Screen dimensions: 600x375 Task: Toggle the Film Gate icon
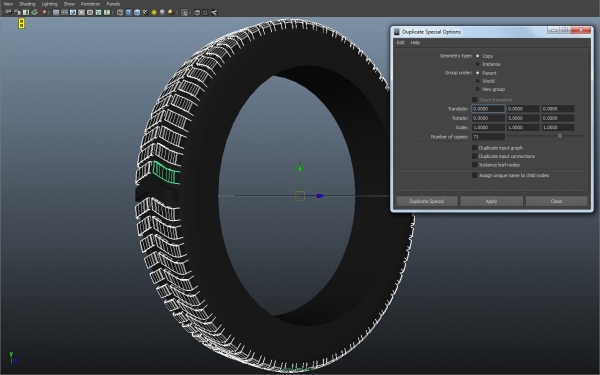(64, 12)
